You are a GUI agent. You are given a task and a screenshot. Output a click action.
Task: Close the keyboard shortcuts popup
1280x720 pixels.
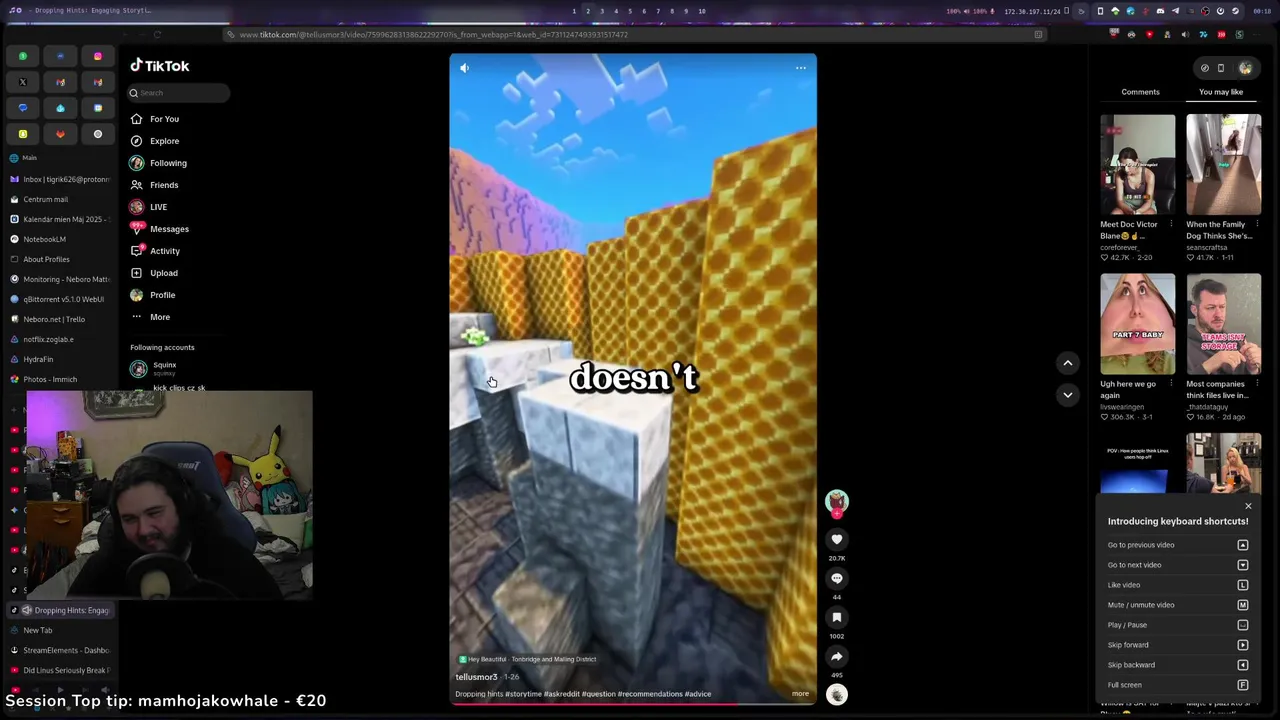[x=1248, y=506]
